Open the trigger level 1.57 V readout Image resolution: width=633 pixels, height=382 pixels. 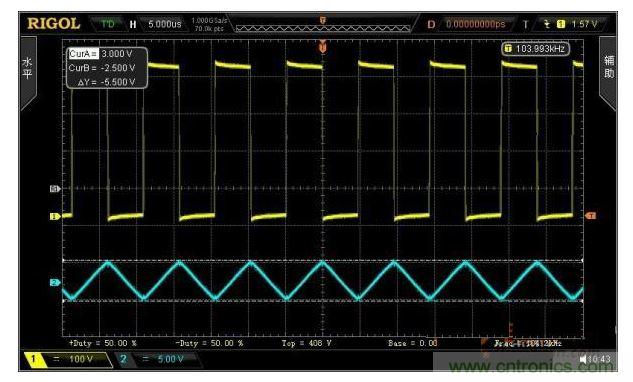584,24
